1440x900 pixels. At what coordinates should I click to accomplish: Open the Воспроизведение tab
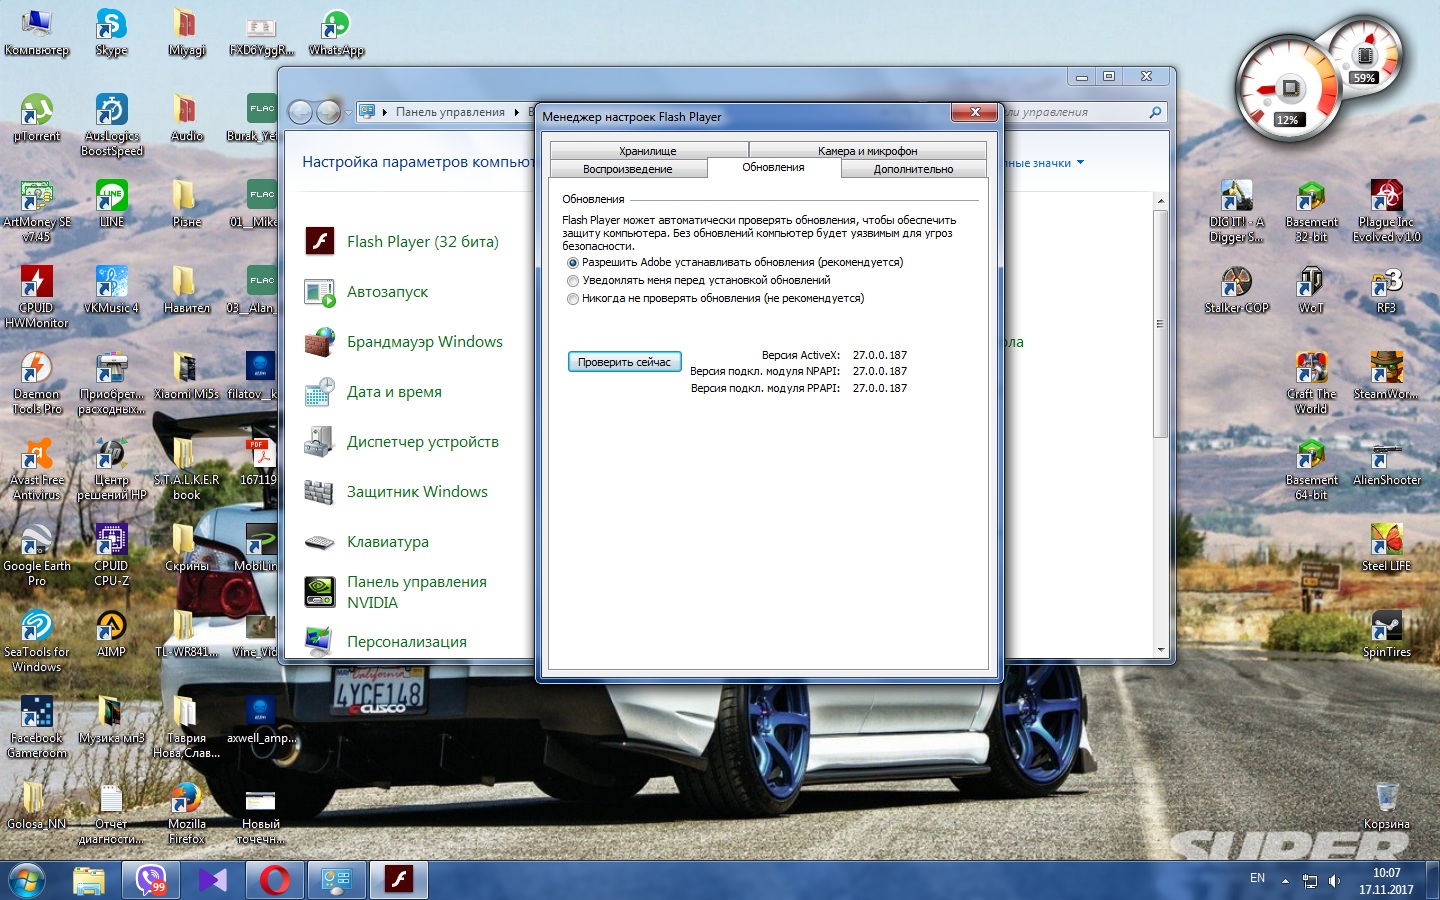tap(628, 169)
